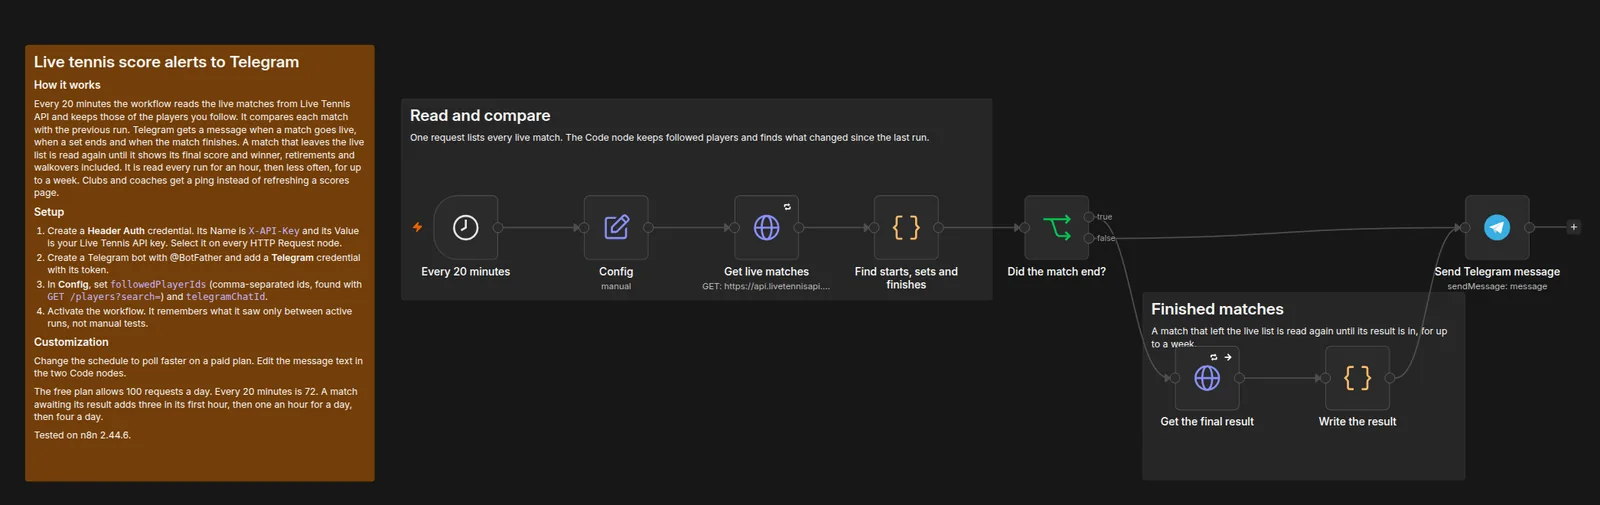
Task: Click the GET: https://api.livetennisapi subtitle
Action: [766, 287]
